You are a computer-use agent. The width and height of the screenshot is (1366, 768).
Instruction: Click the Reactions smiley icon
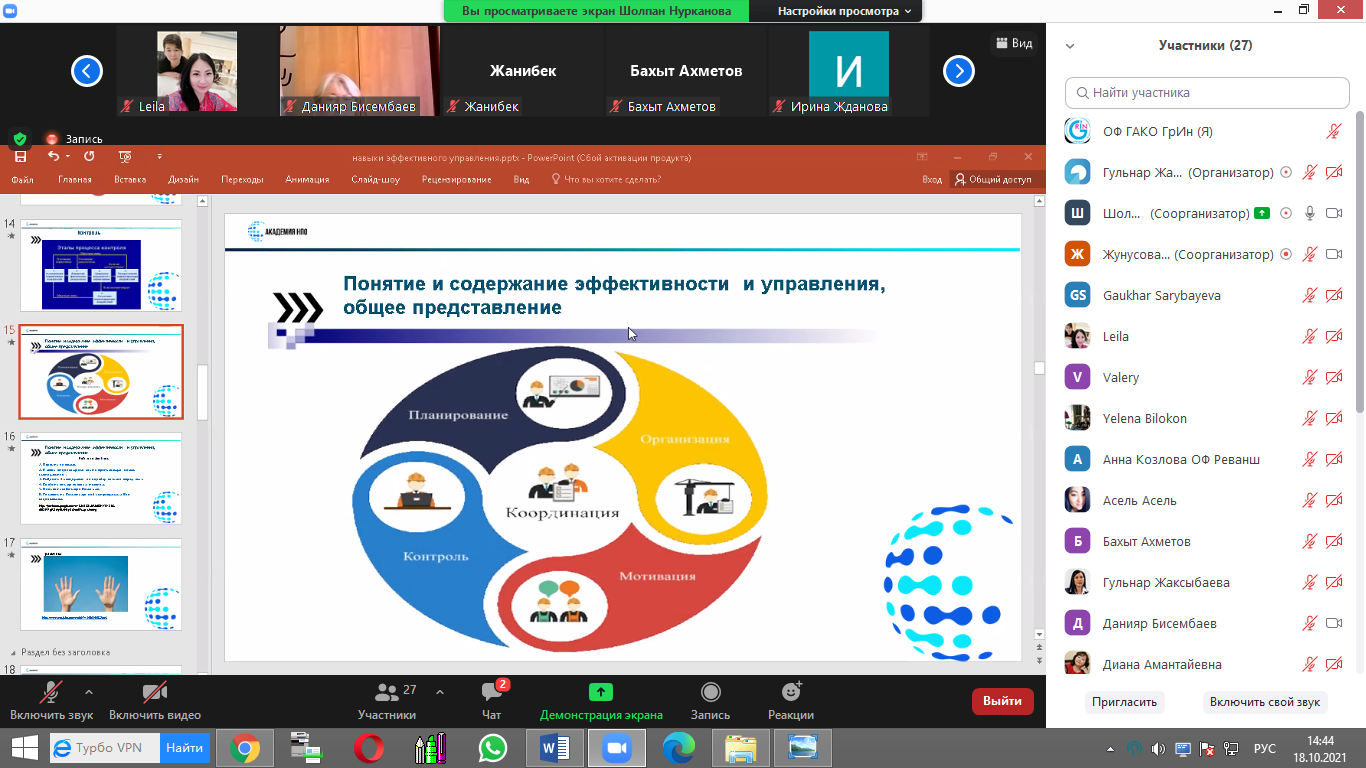pos(791,692)
